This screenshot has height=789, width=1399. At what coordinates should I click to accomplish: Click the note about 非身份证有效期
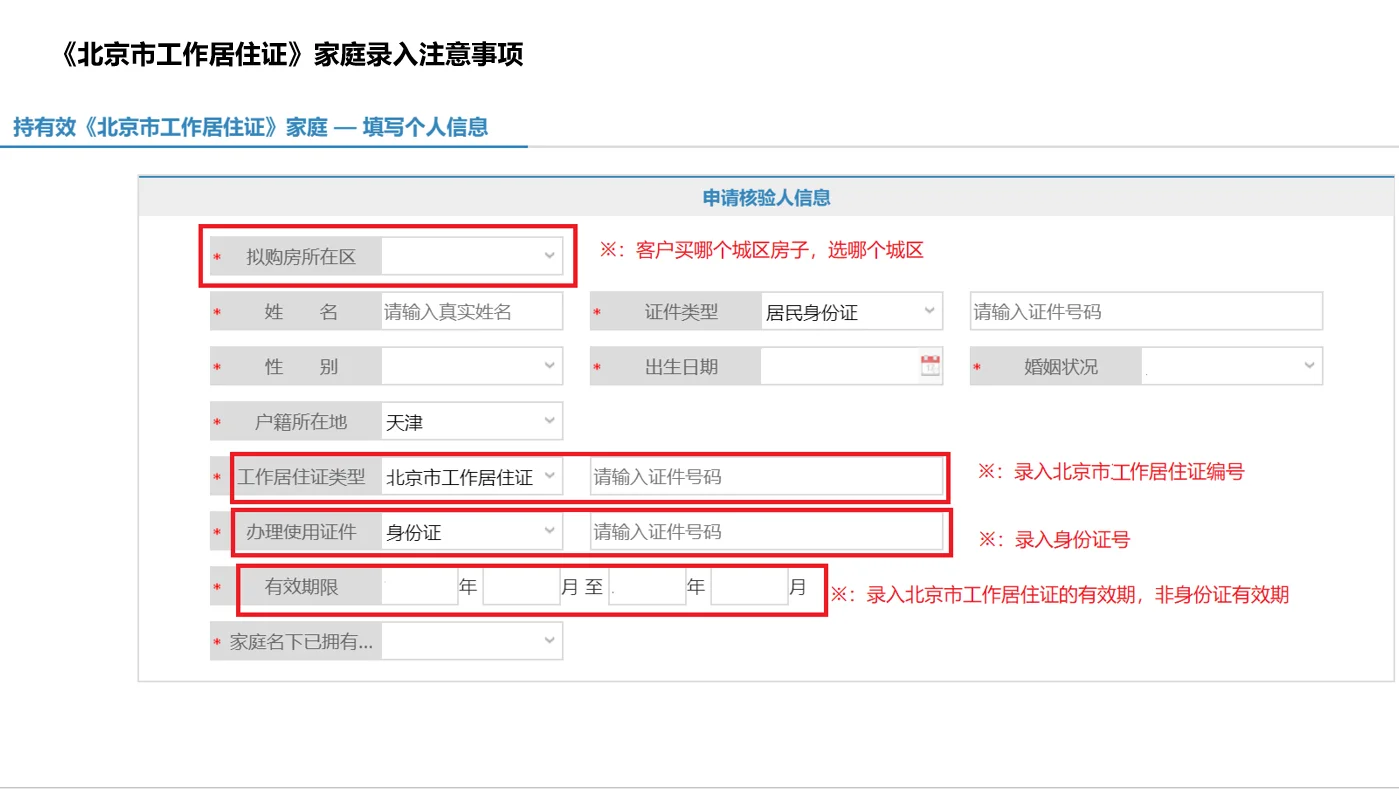pyautogui.click(x=1060, y=595)
